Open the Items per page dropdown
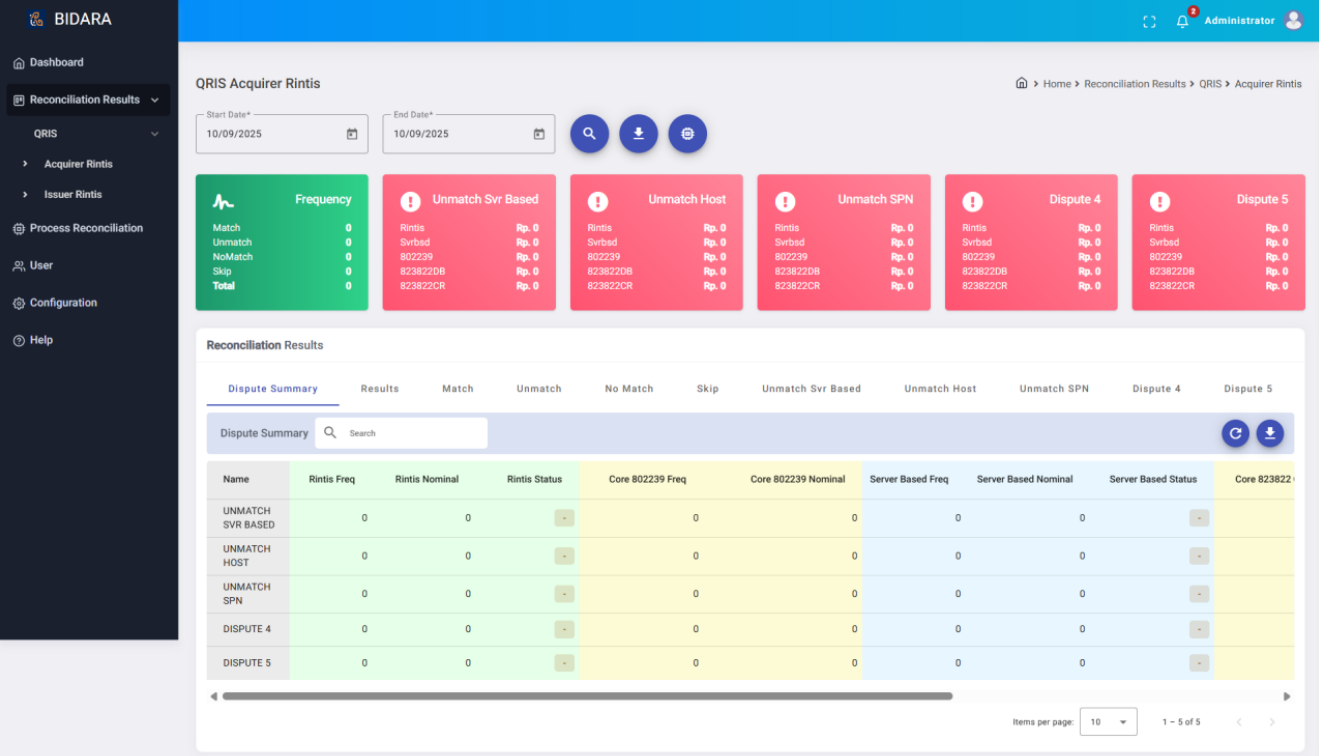Screen dimensions: 1319x756 (x=1108, y=722)
